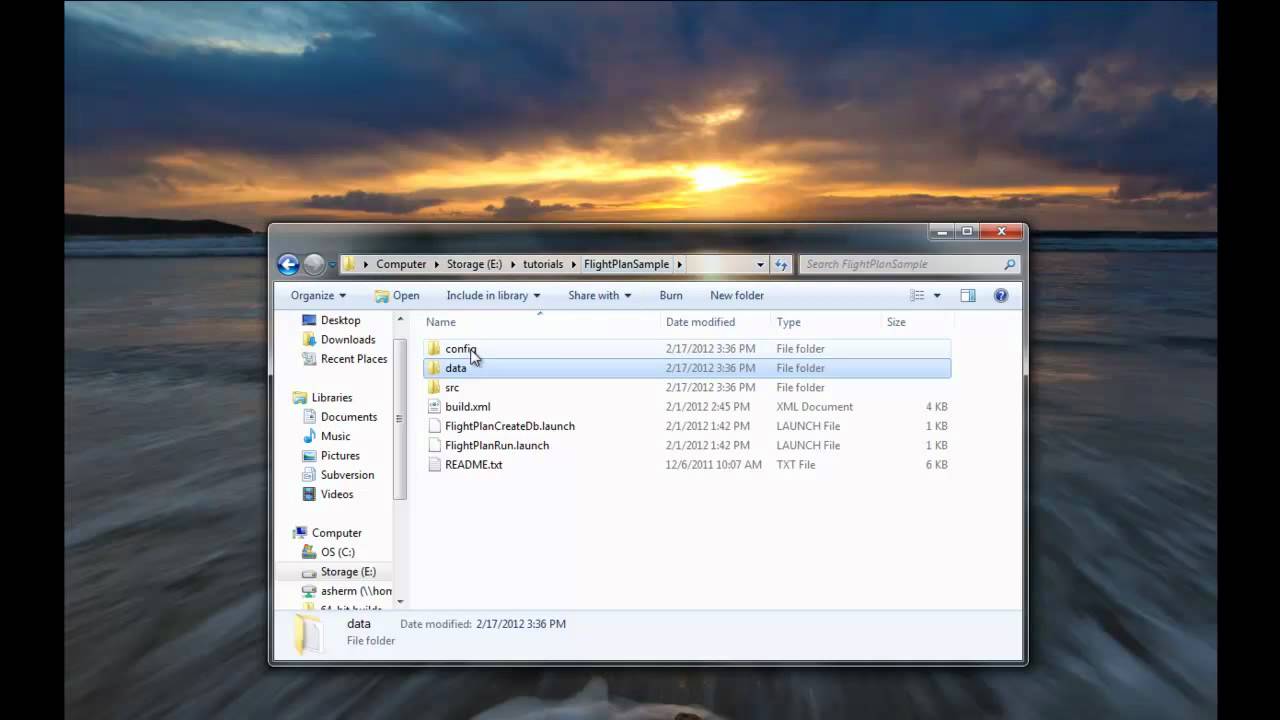Click the Videos library icon

point(309,494)
